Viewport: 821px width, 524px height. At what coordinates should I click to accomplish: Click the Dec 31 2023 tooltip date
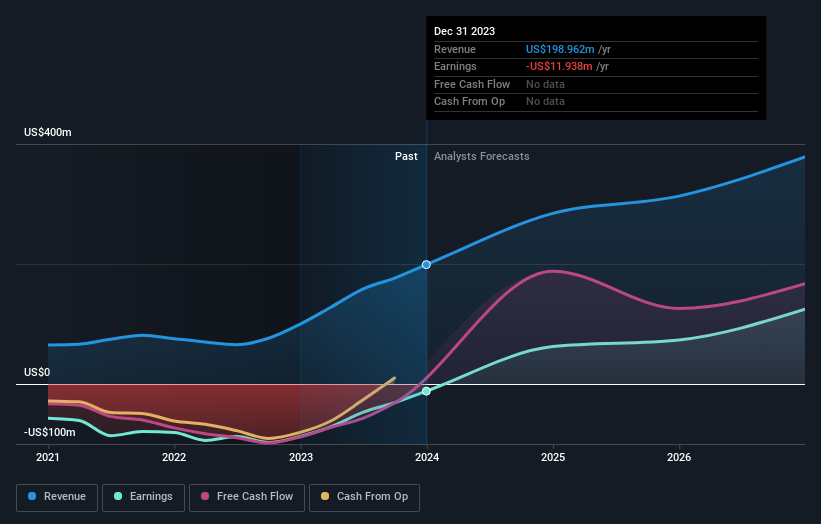[464, 31]
